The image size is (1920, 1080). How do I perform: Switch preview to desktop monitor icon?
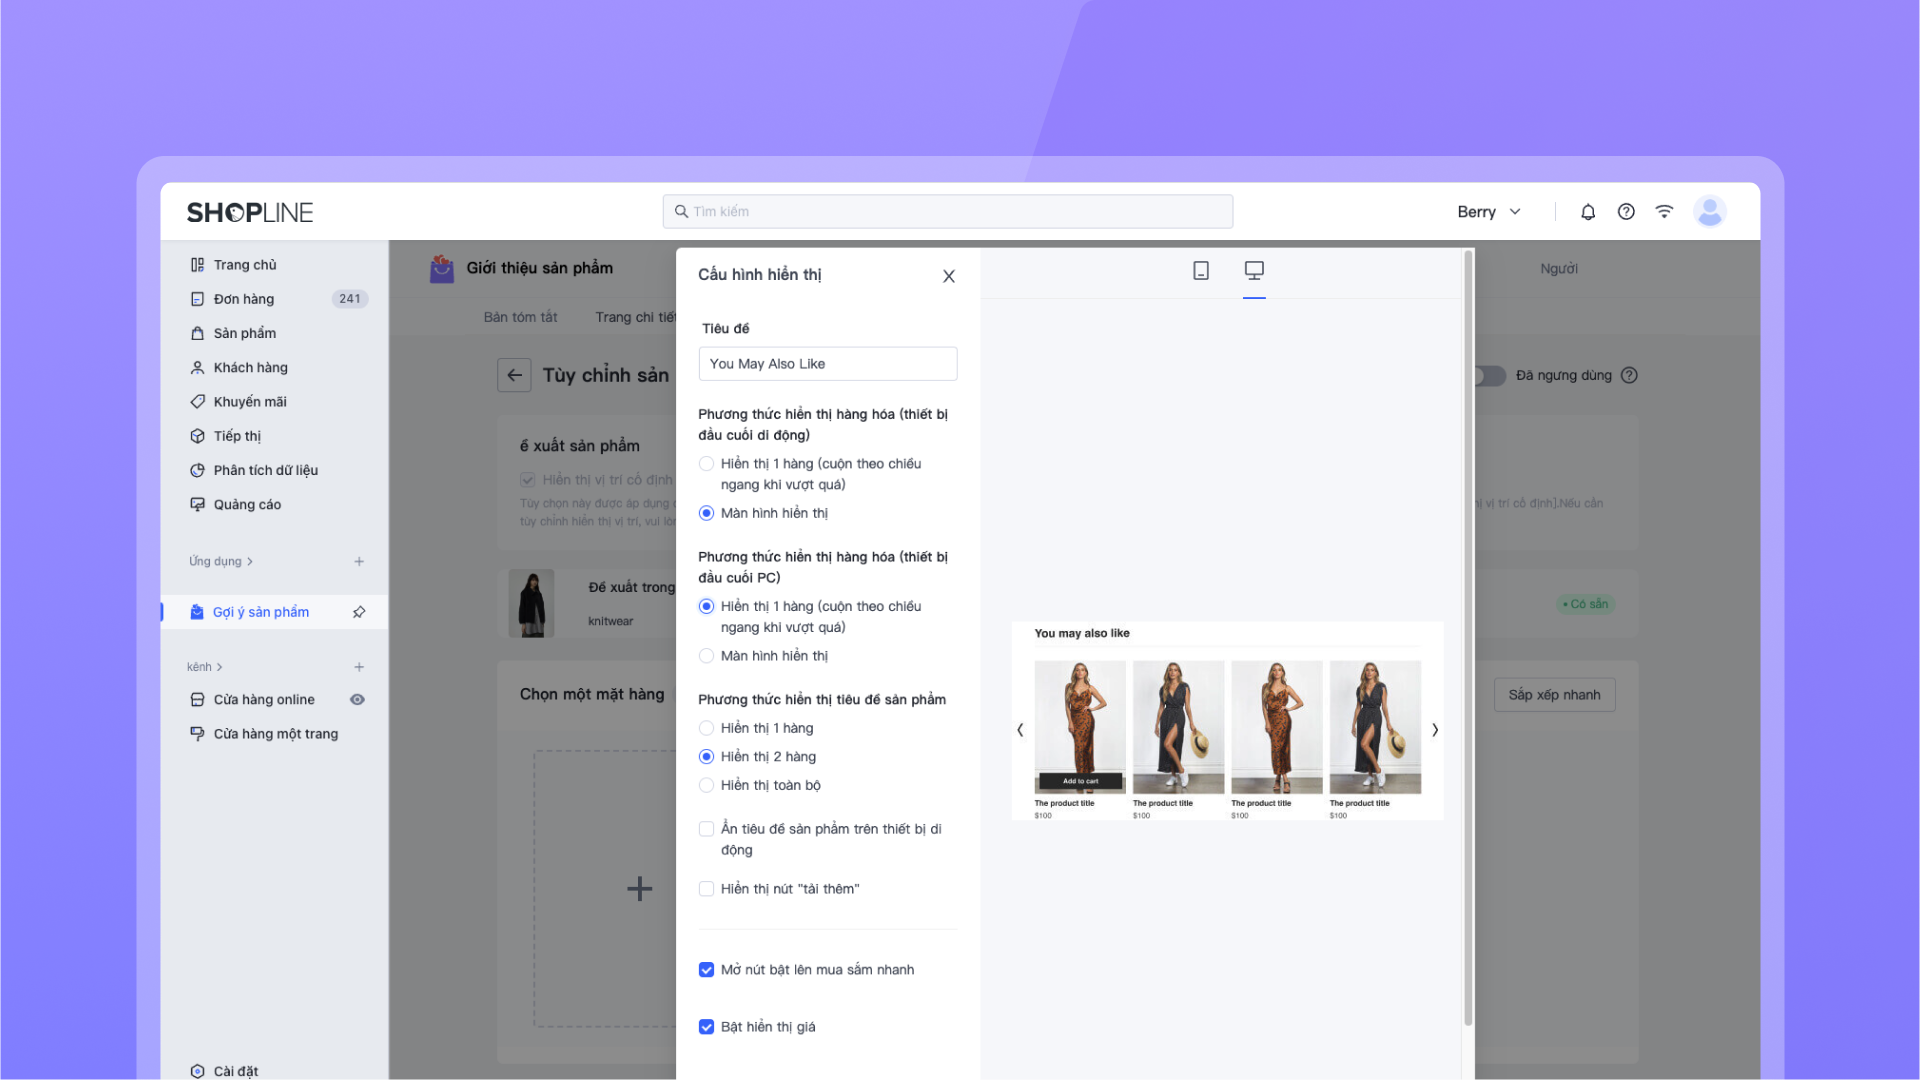pos(1254,270)
